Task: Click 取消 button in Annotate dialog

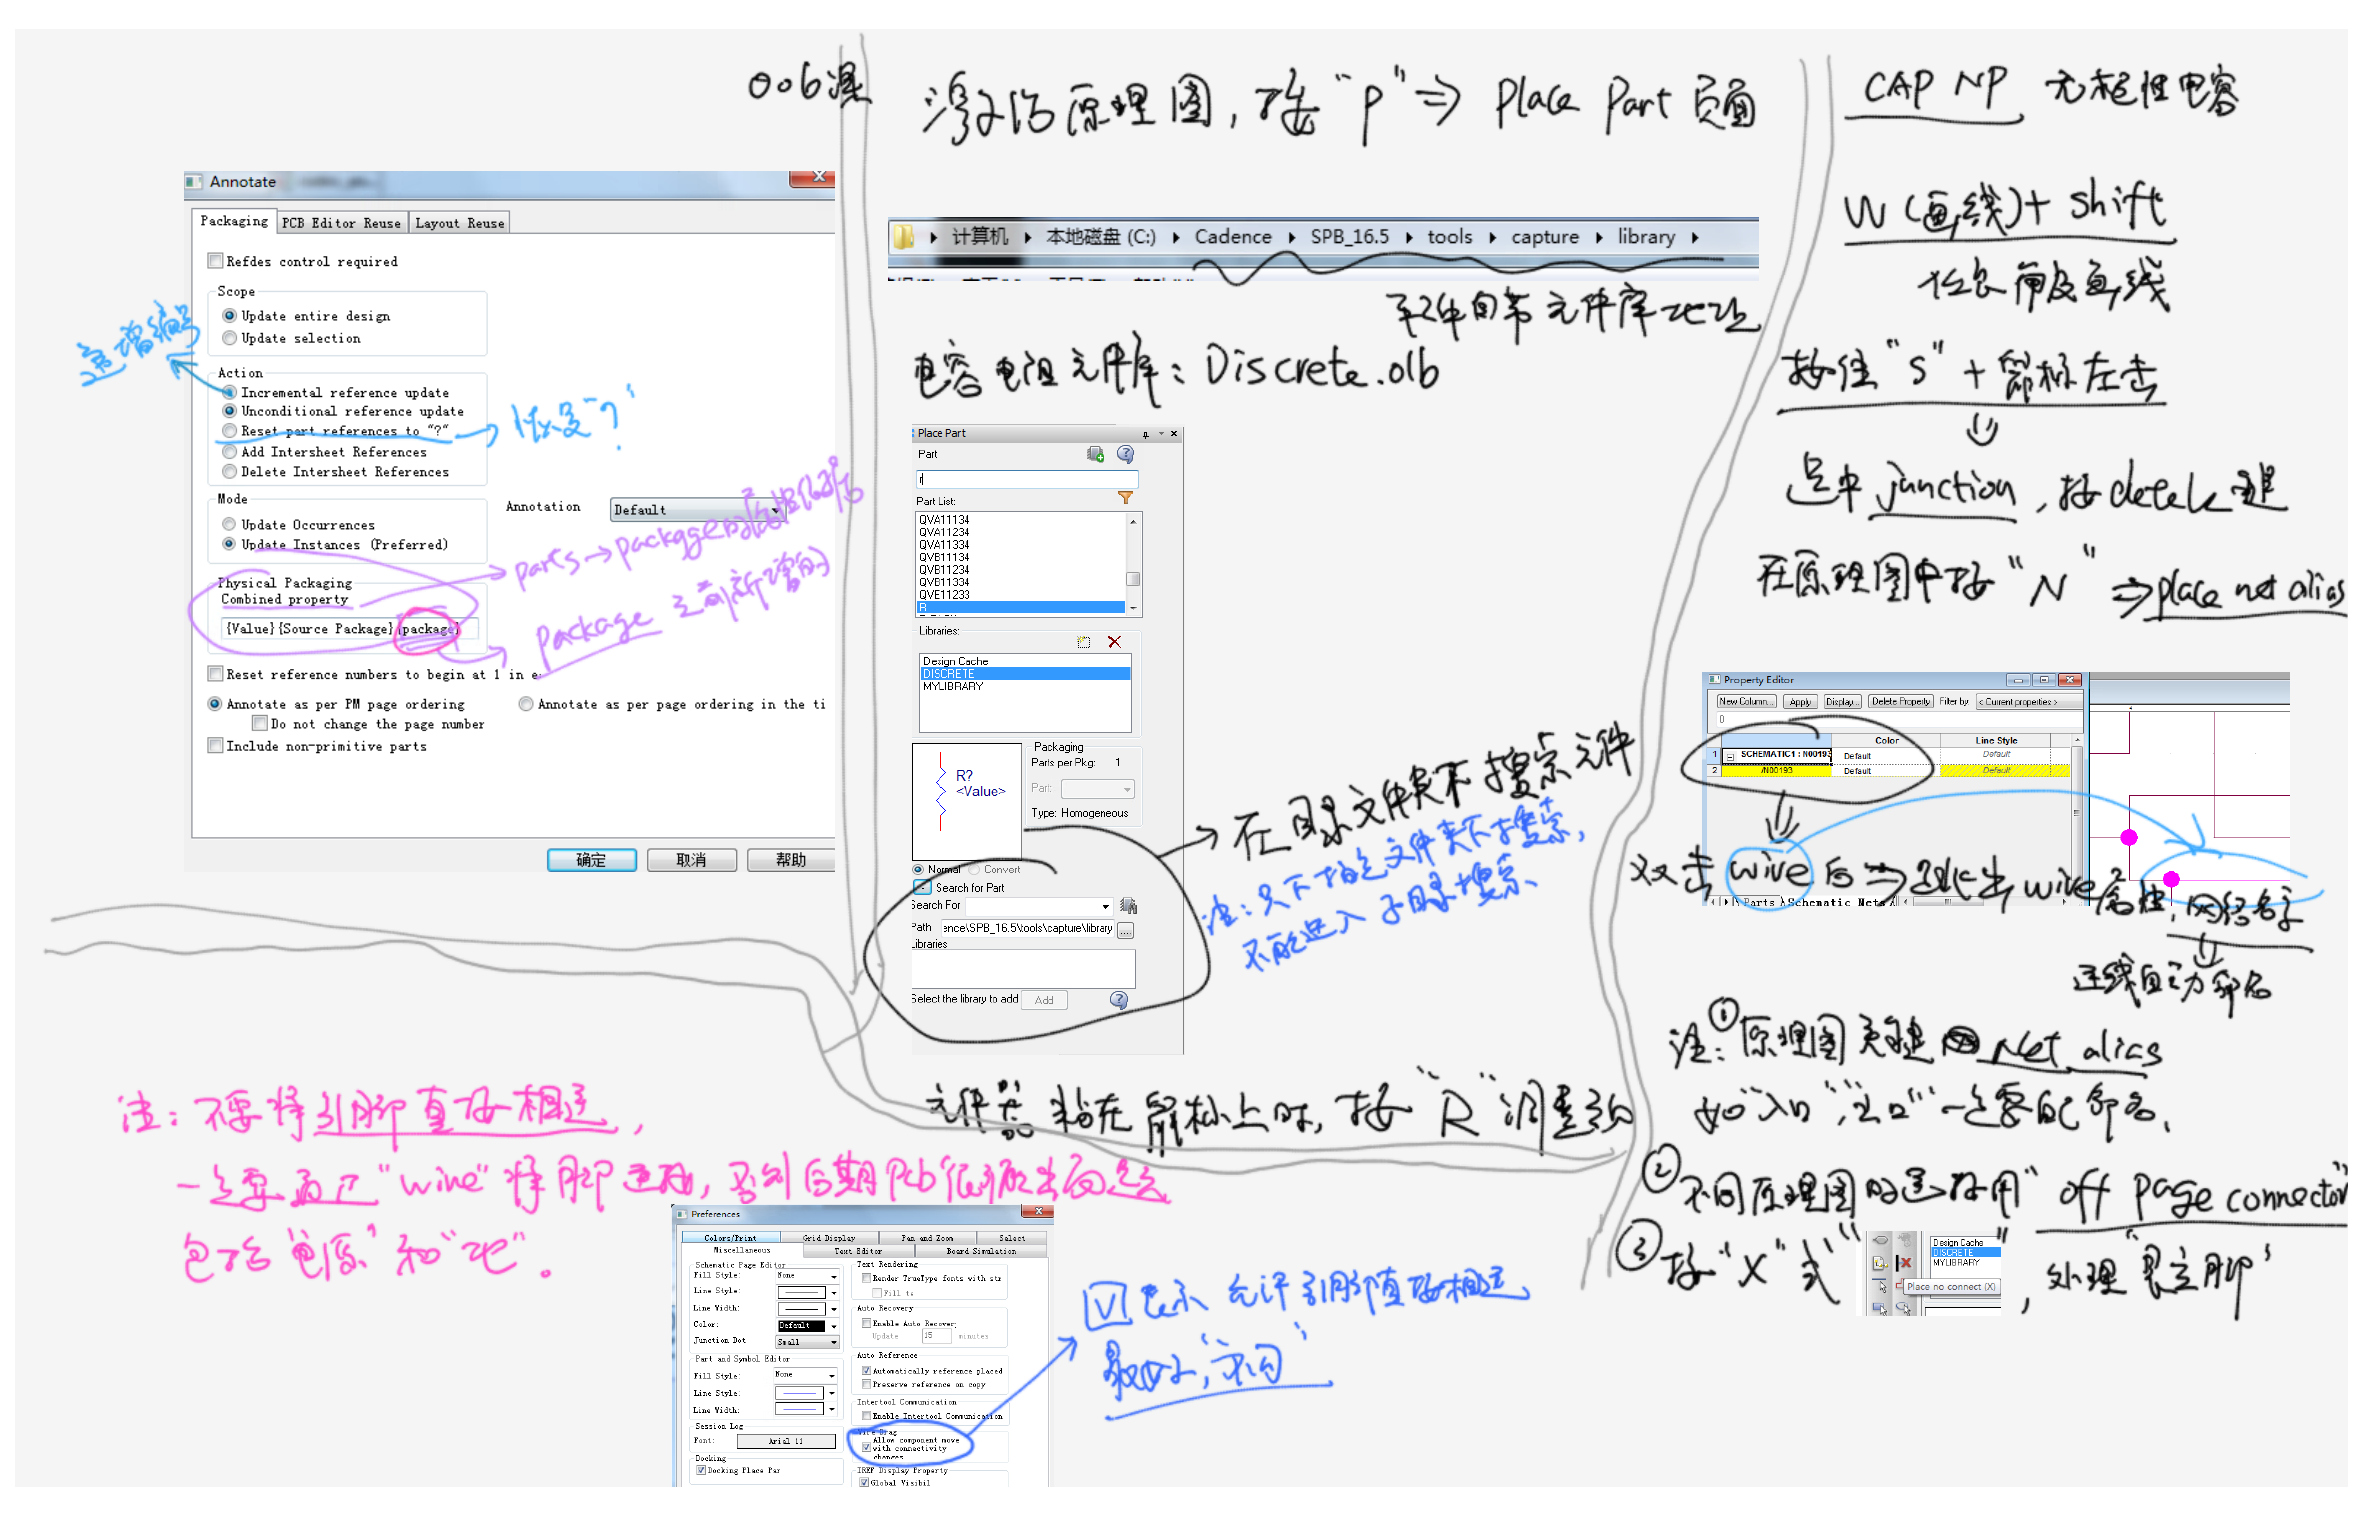Action: tap(691, 860)
